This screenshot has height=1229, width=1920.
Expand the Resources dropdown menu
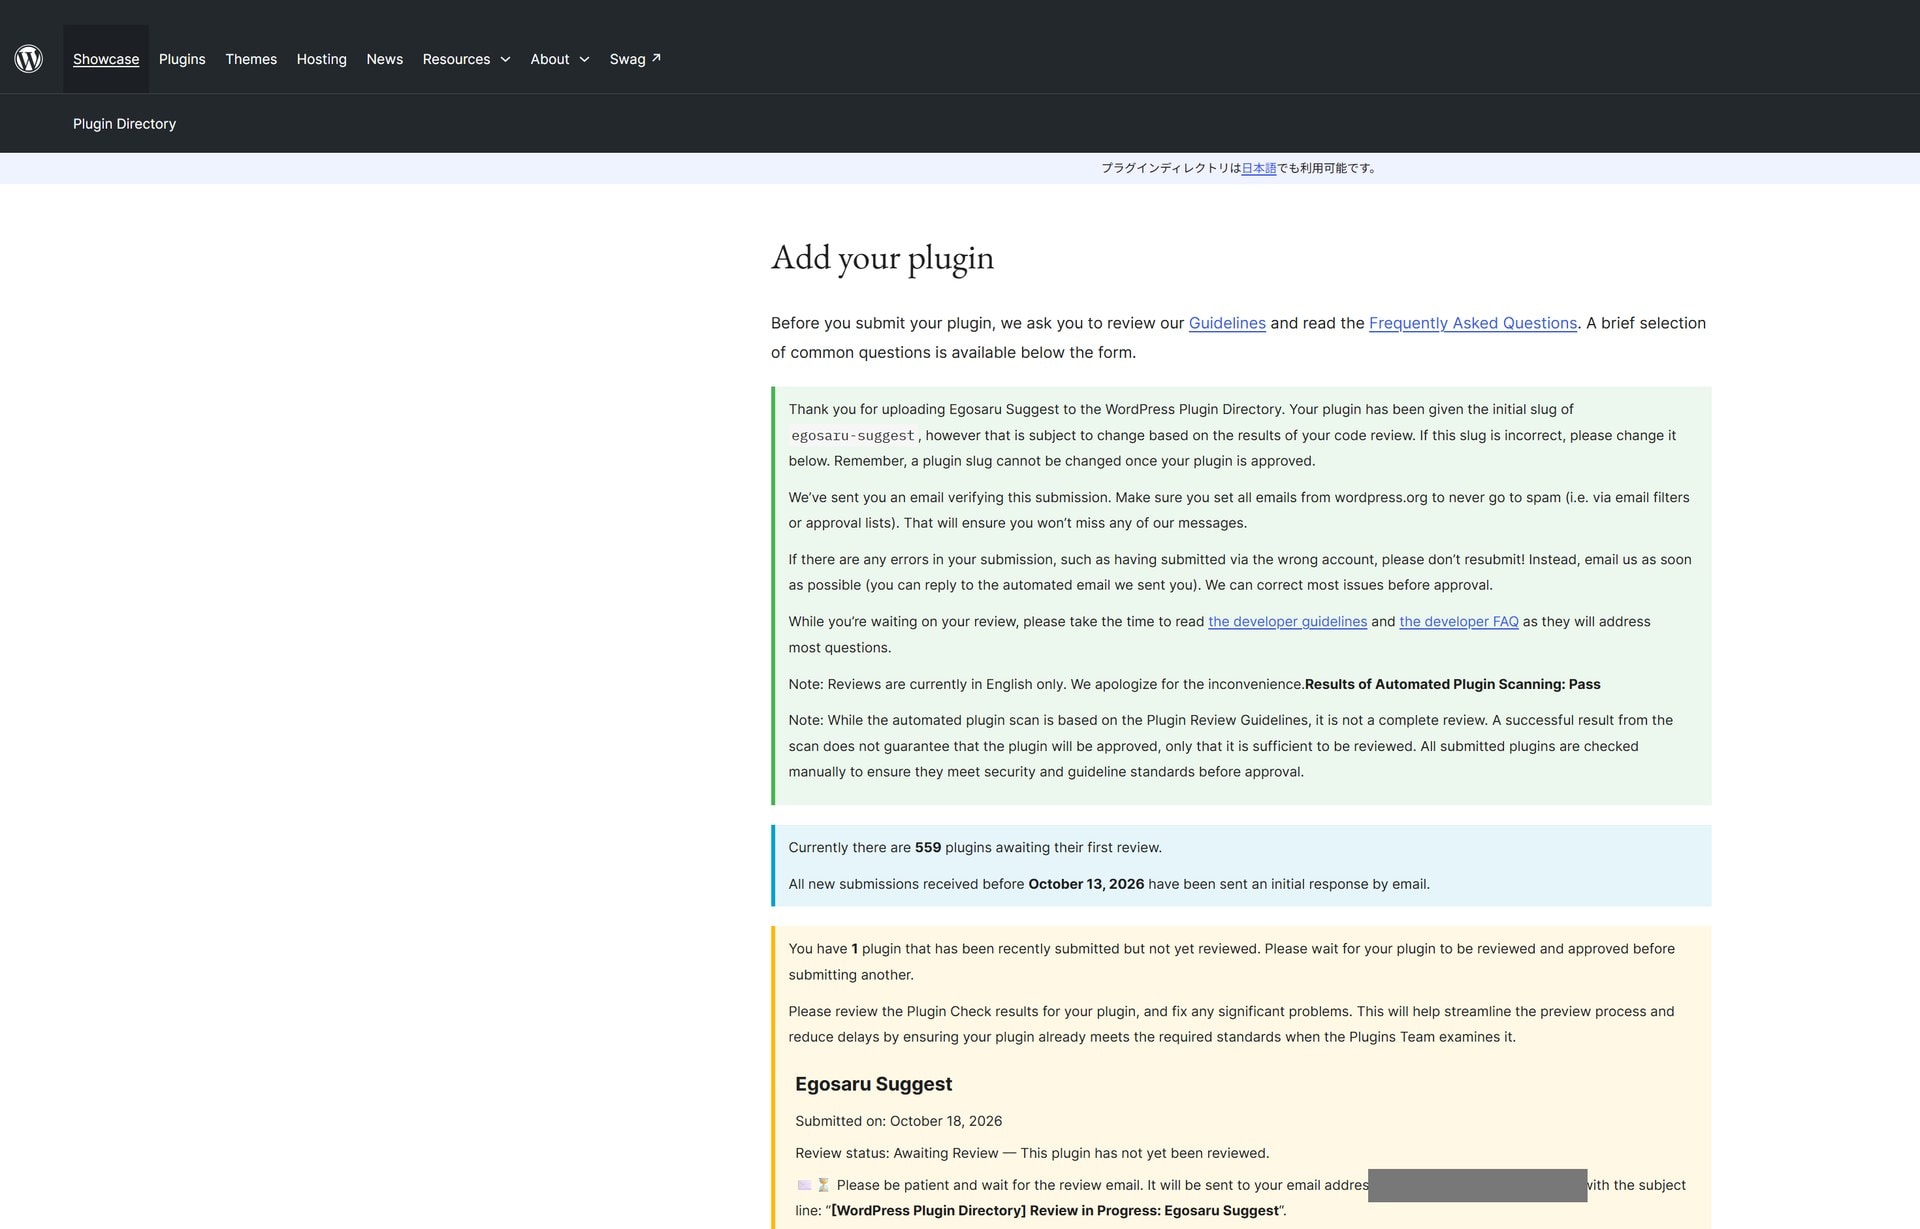466,59
